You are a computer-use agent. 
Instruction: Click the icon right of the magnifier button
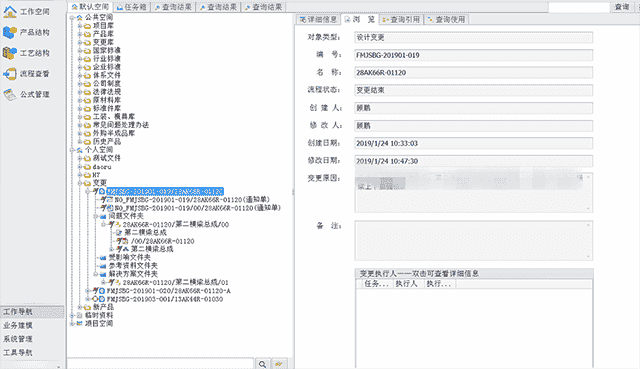pos(279,364)
